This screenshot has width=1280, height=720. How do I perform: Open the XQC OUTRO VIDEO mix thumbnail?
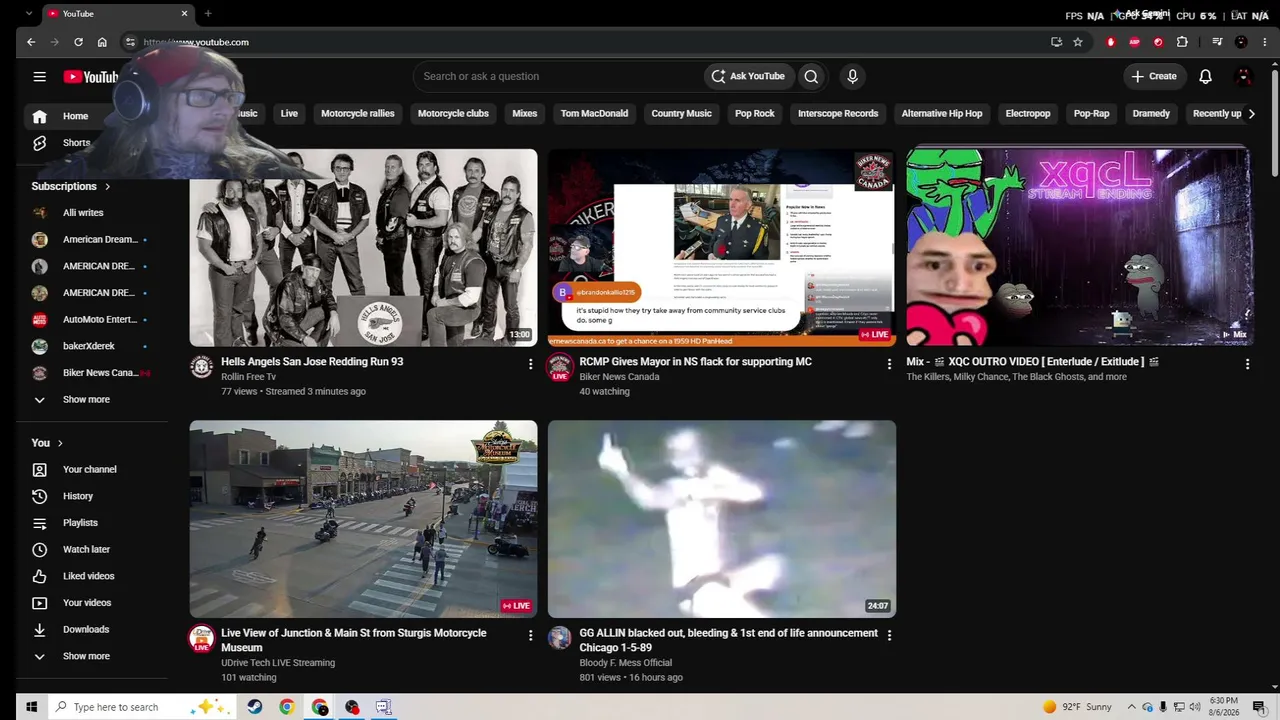(x=1079, y=247)
